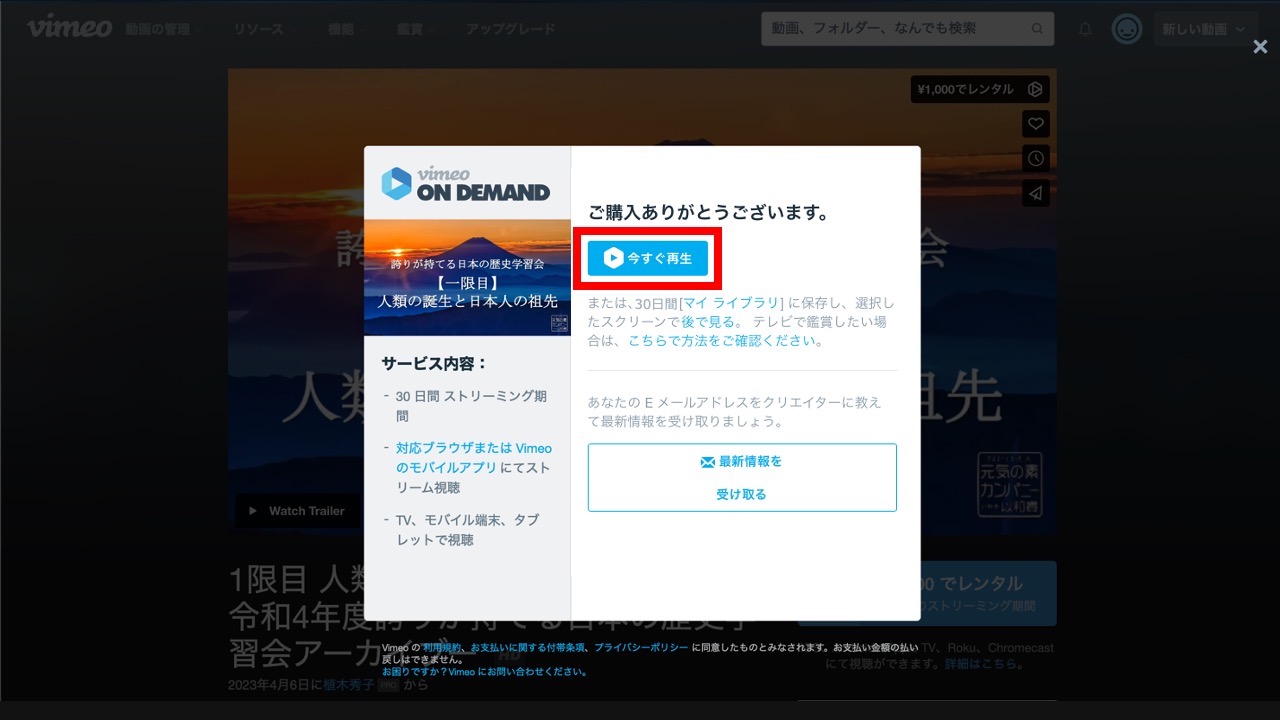Open the お支払いに関する付帯条項 link

[x=528, y=648]
